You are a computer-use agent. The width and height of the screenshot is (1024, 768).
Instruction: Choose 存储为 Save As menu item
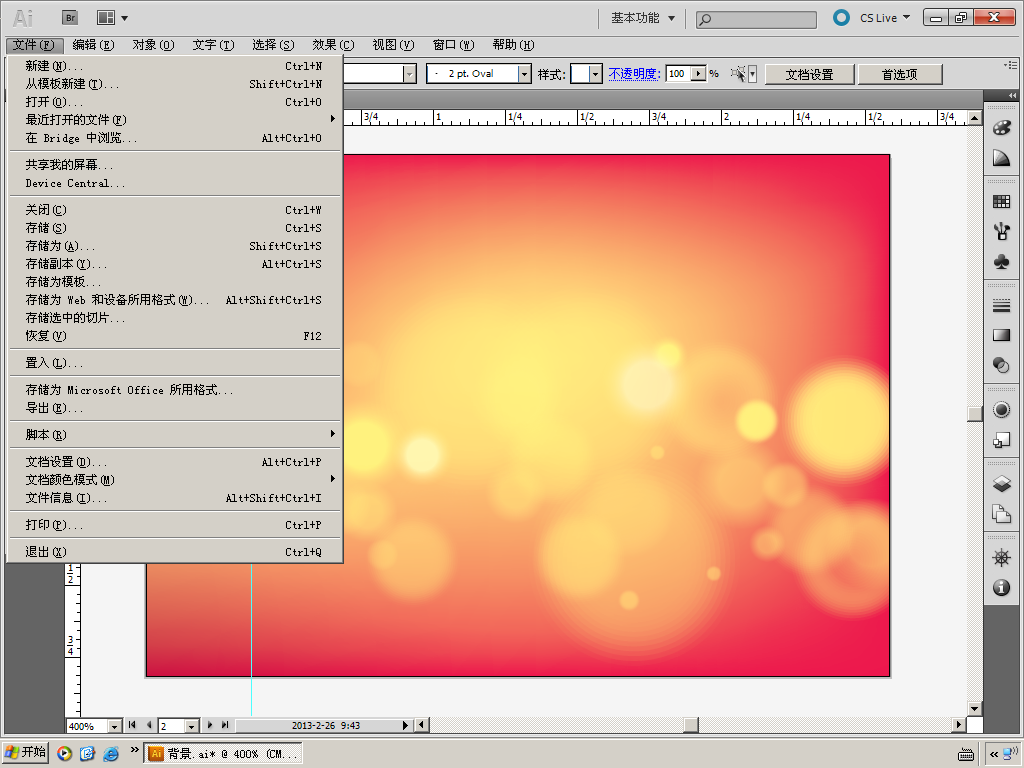coord(174,246)
